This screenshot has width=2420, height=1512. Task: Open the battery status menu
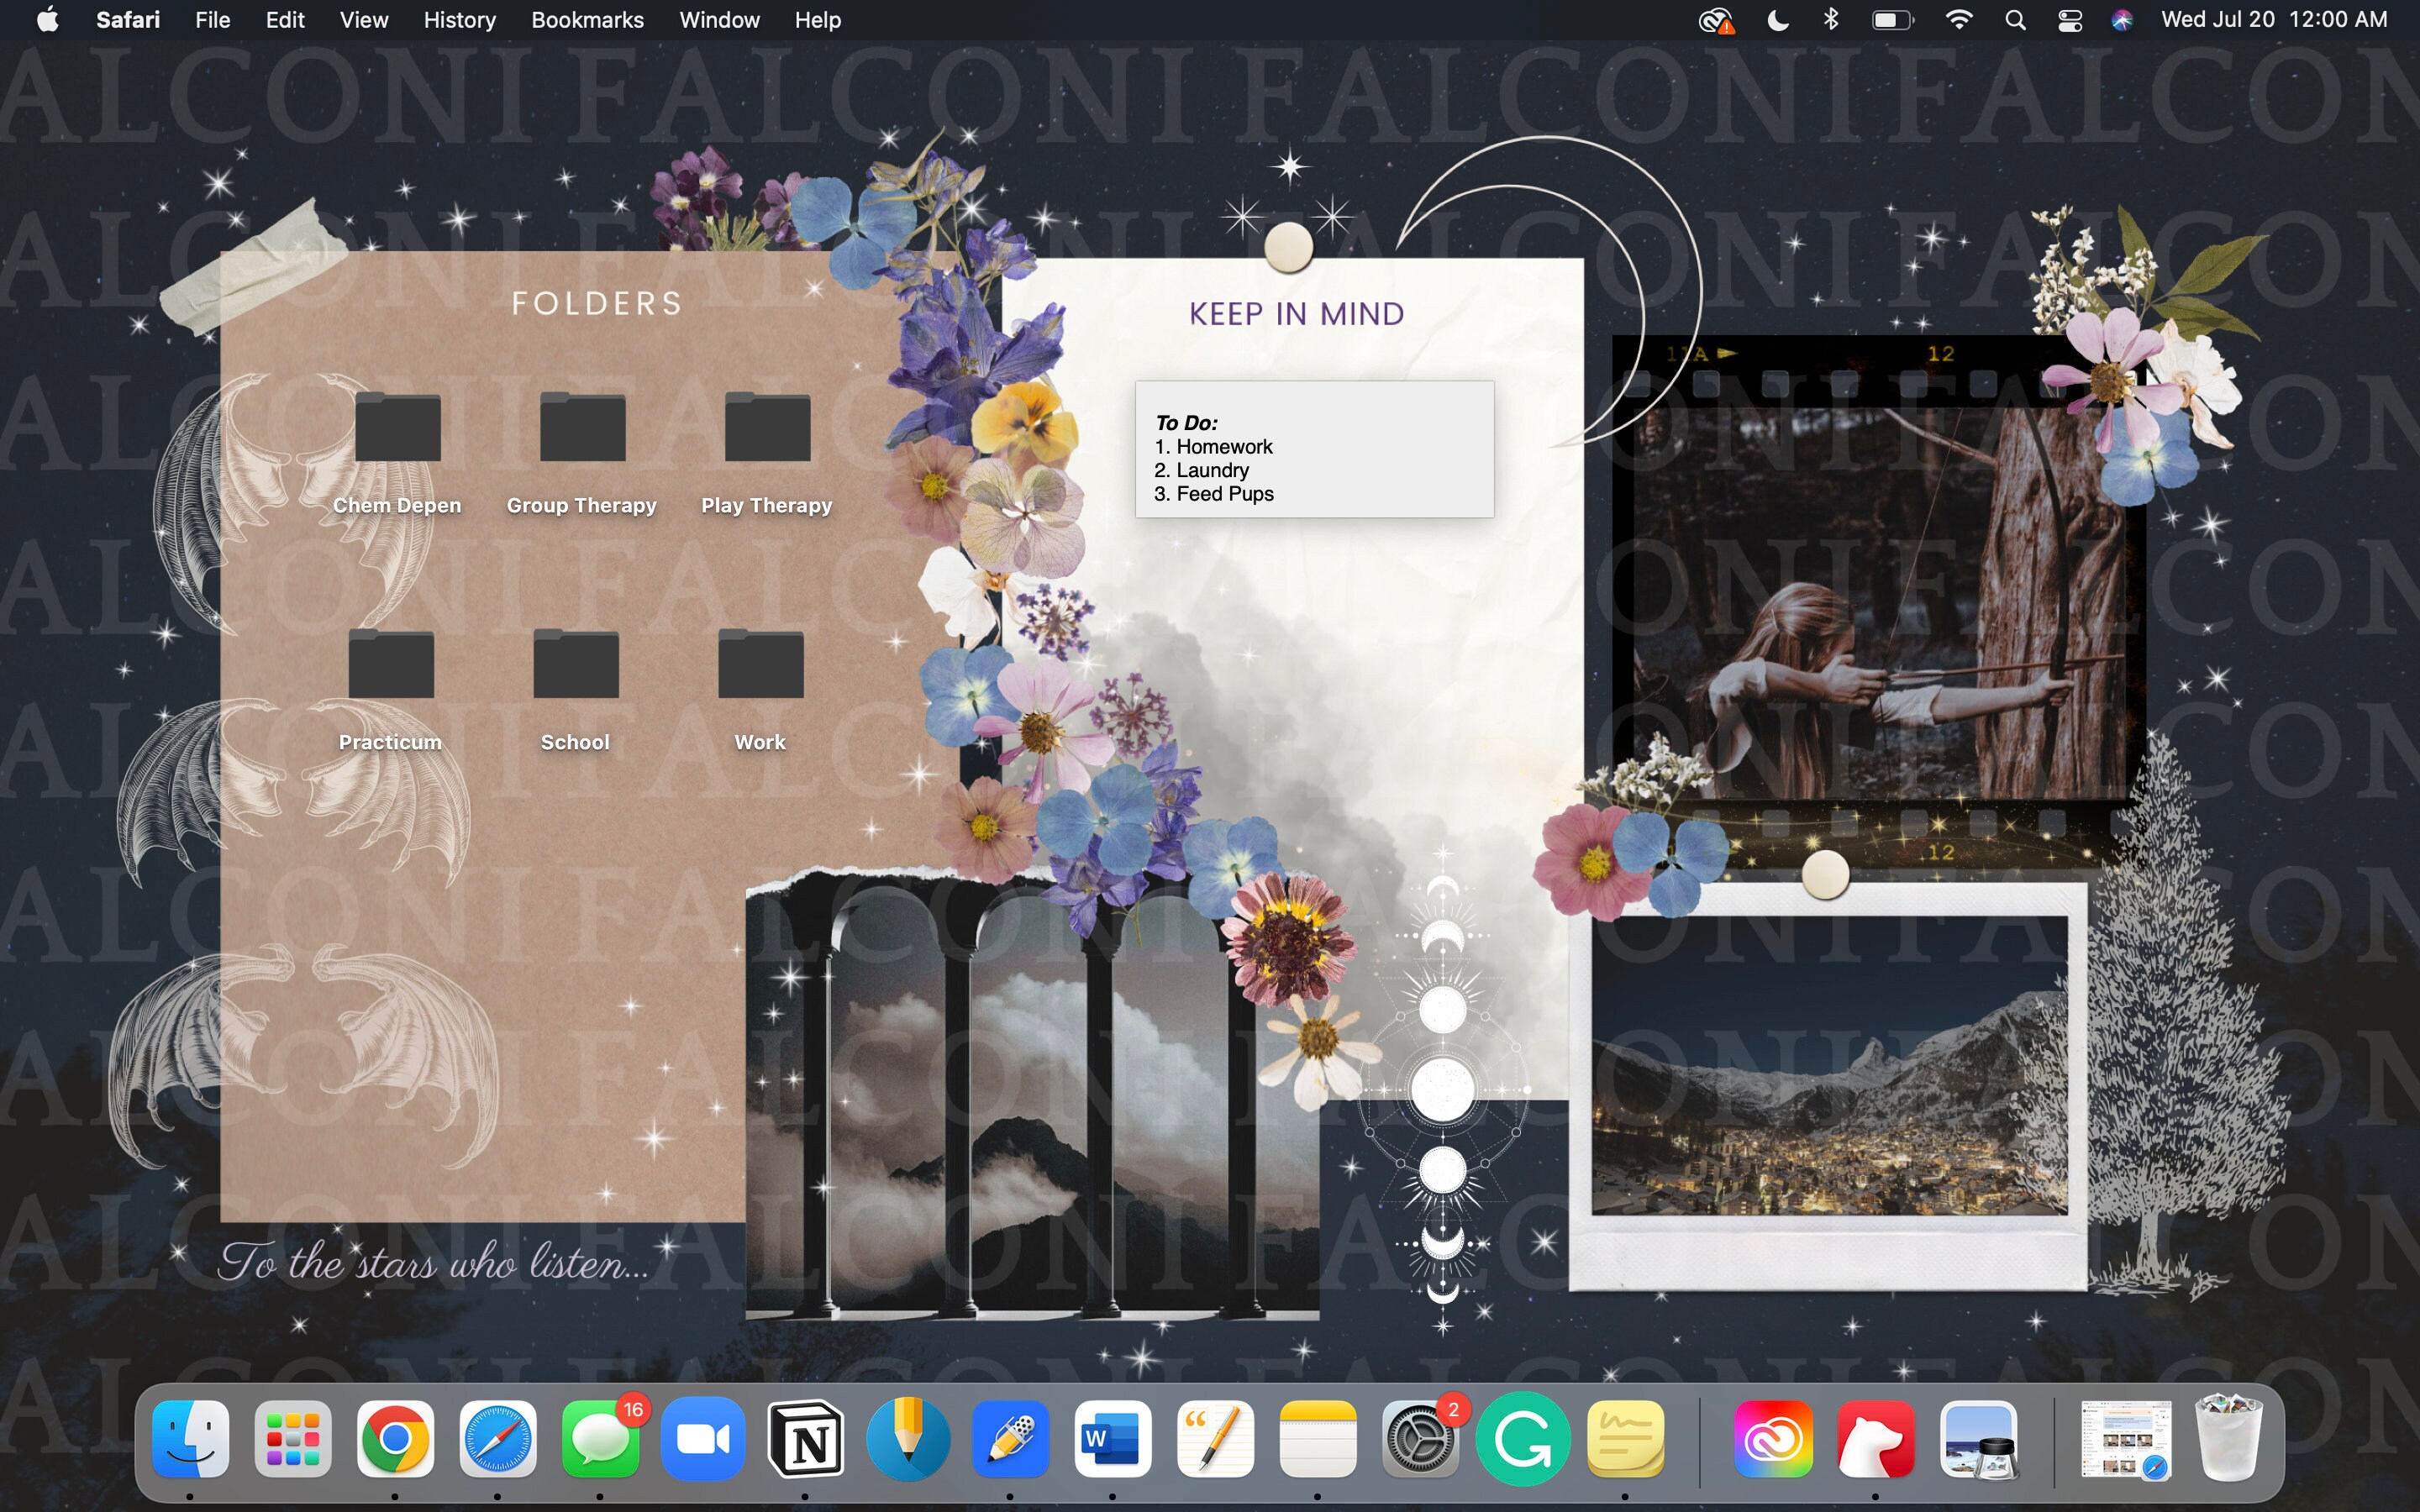(1892, 19)
